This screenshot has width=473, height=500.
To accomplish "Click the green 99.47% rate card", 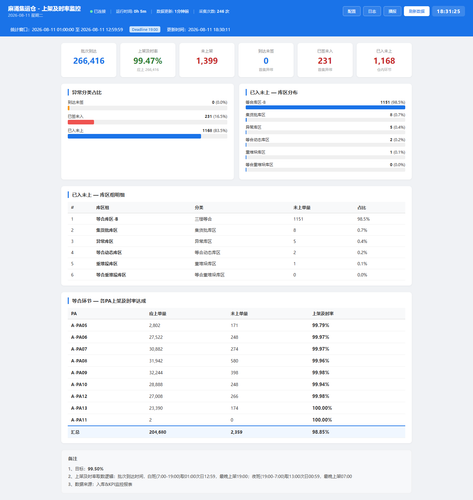I will 148,60.
